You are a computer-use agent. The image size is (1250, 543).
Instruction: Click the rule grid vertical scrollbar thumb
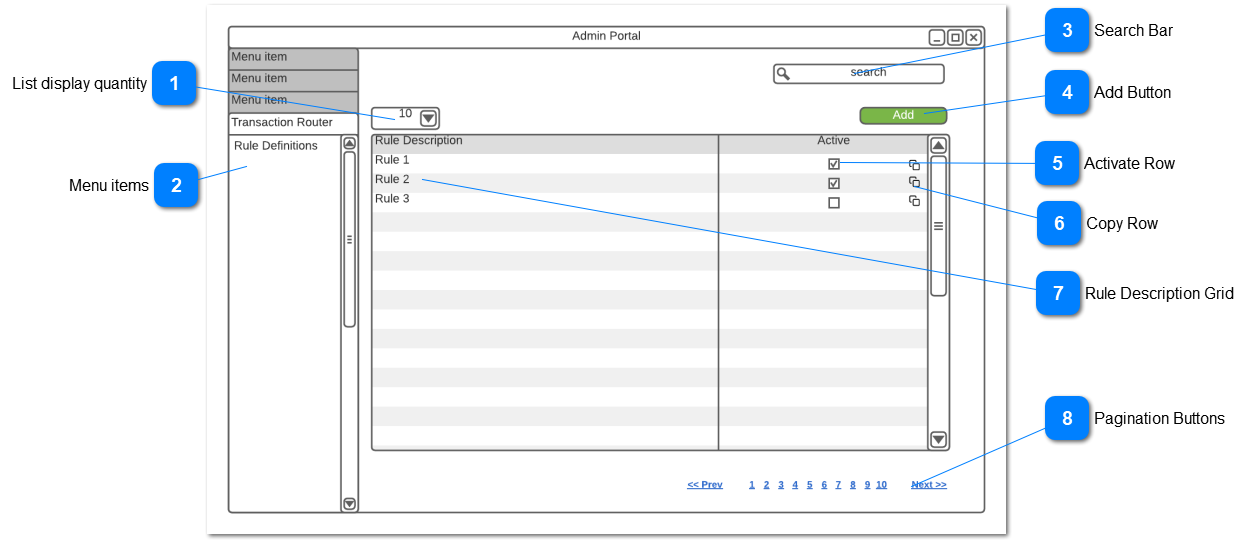click(x=938, y=226)
